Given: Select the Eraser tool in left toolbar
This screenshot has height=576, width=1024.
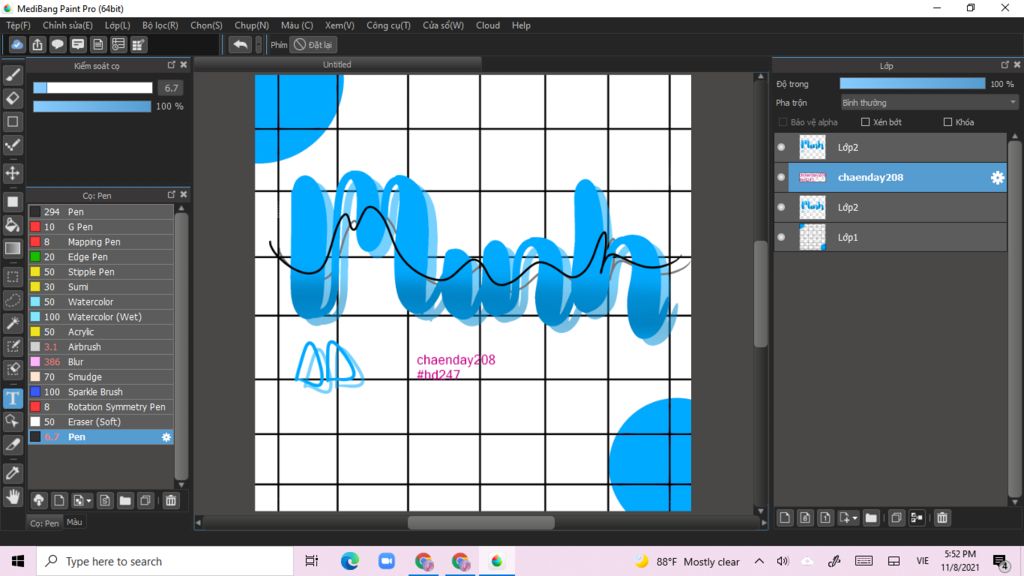Looking at the screenshot, I should click(x=12, y=98).
